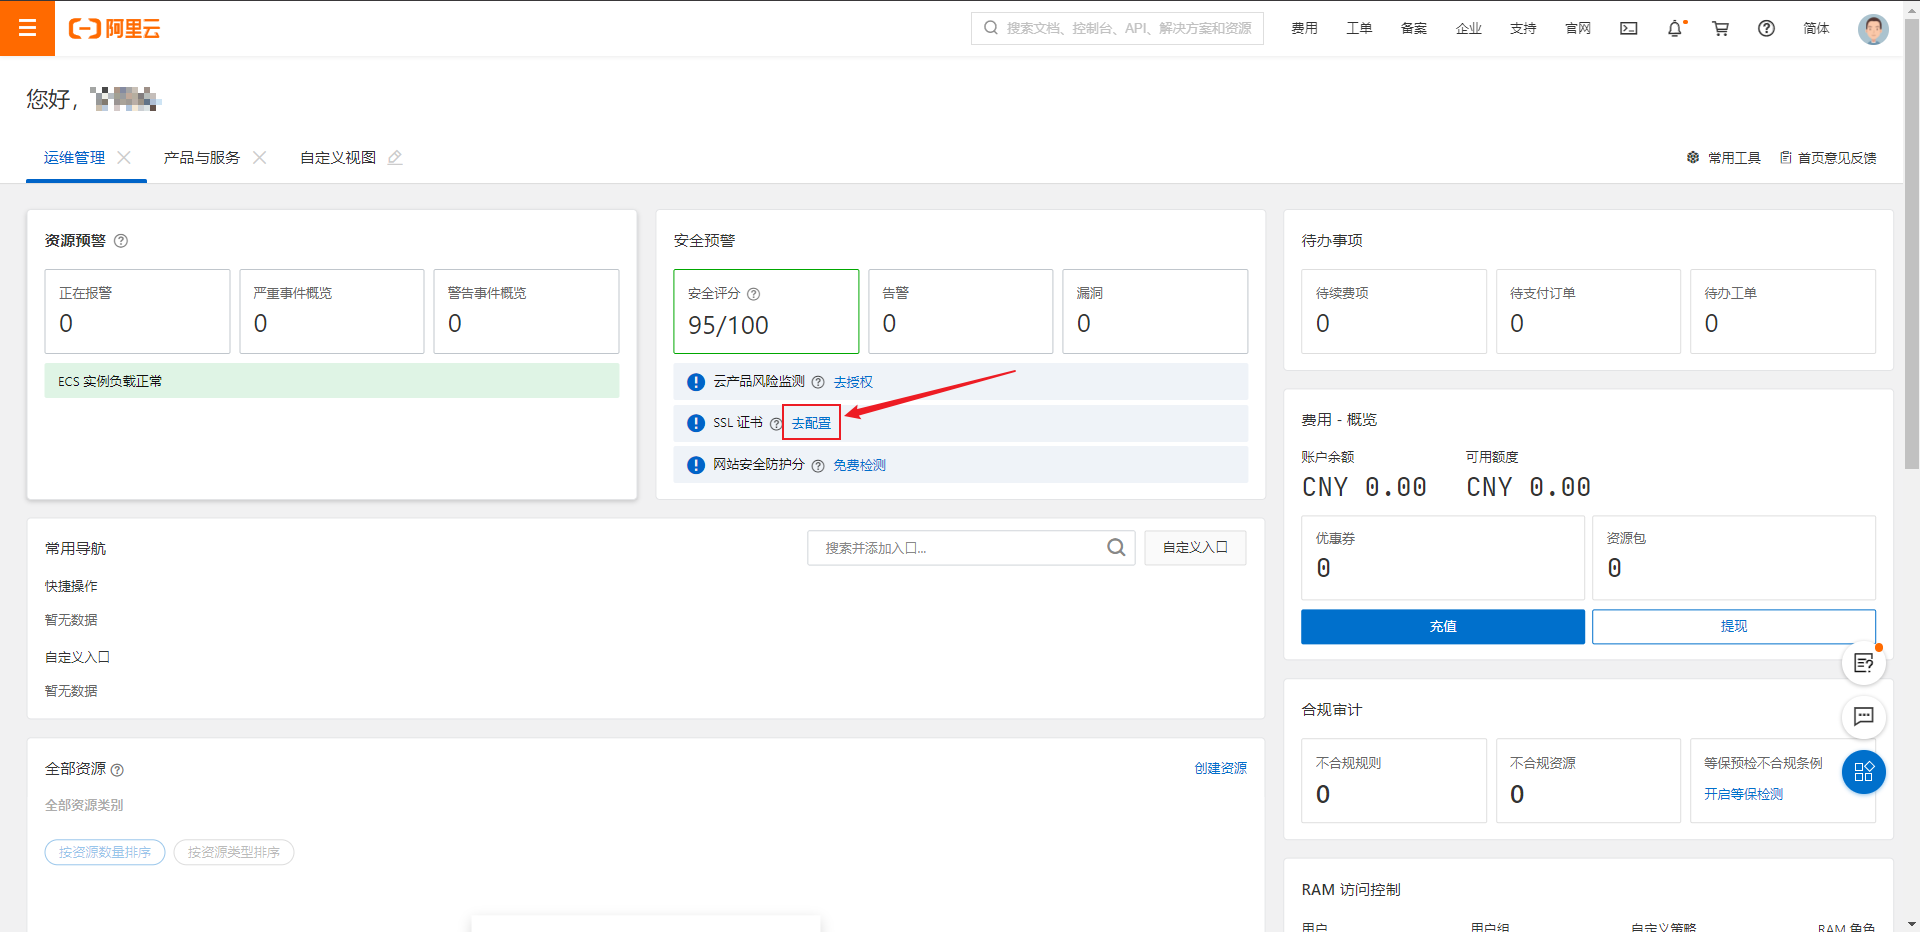This screenshot has height=932, width=1920.
Task: Click the help icon next to SSL 证书
Action: pyautogui.click(x=775, y=423)
